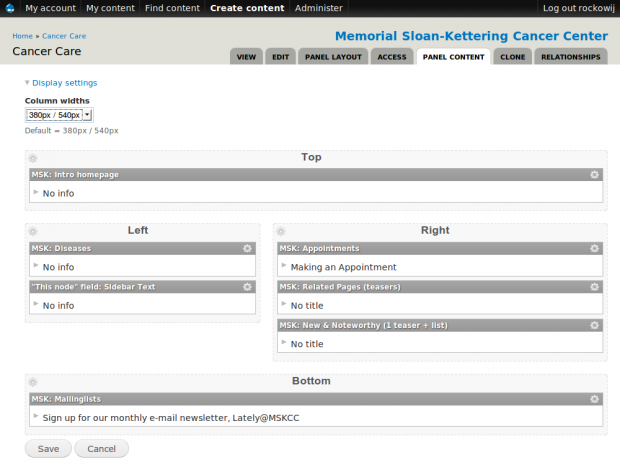Click the Right region gear icon
Screen dimensions: 620x465
281,232
